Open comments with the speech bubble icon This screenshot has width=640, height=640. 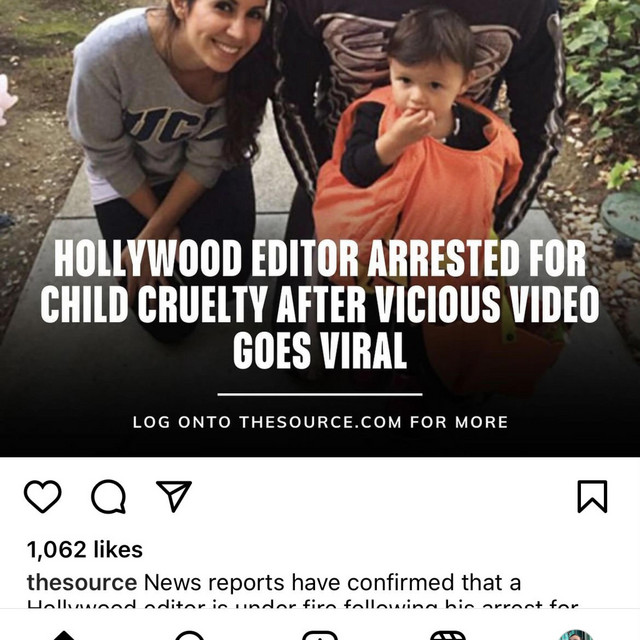pos(108,496)
